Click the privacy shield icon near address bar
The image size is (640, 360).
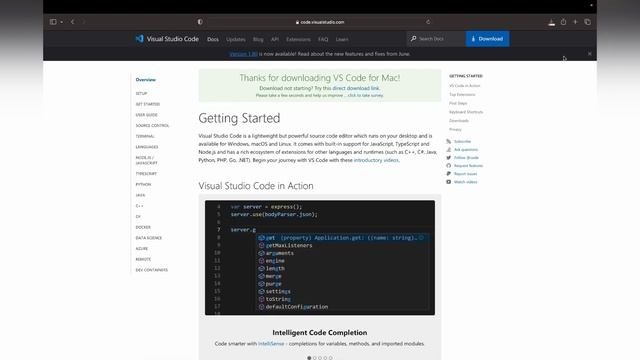200,22
